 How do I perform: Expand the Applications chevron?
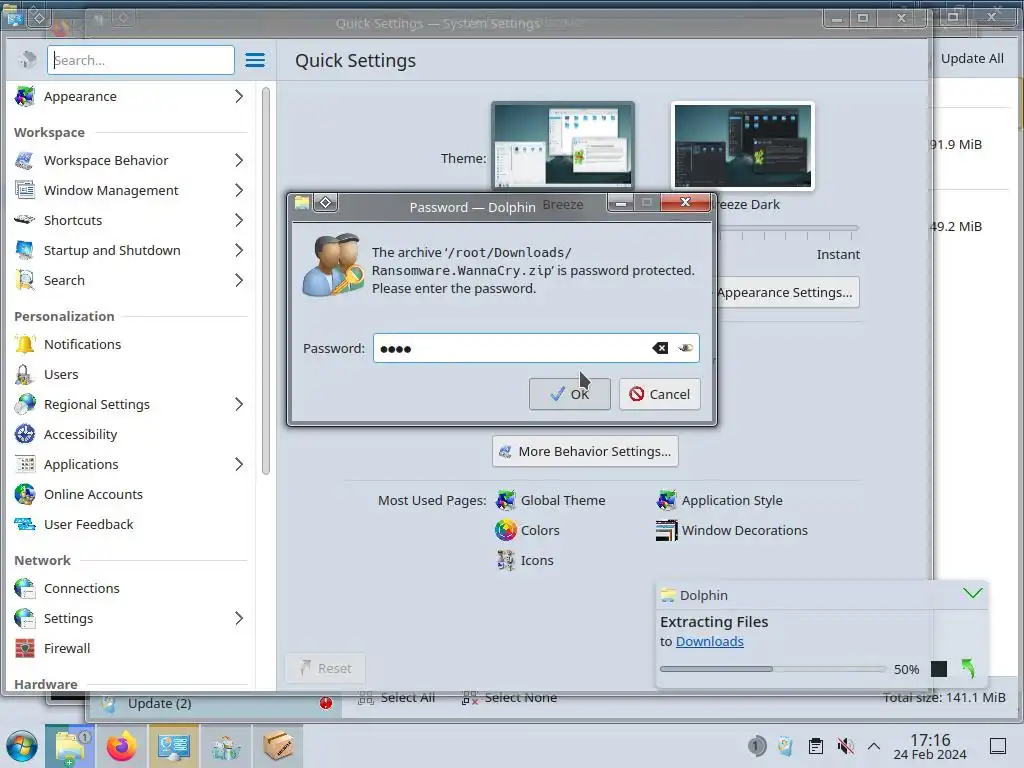(239, 465)
